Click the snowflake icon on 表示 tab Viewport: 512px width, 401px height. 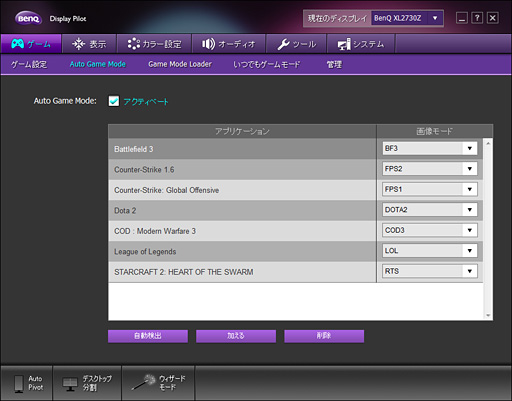tap(79, 44)
